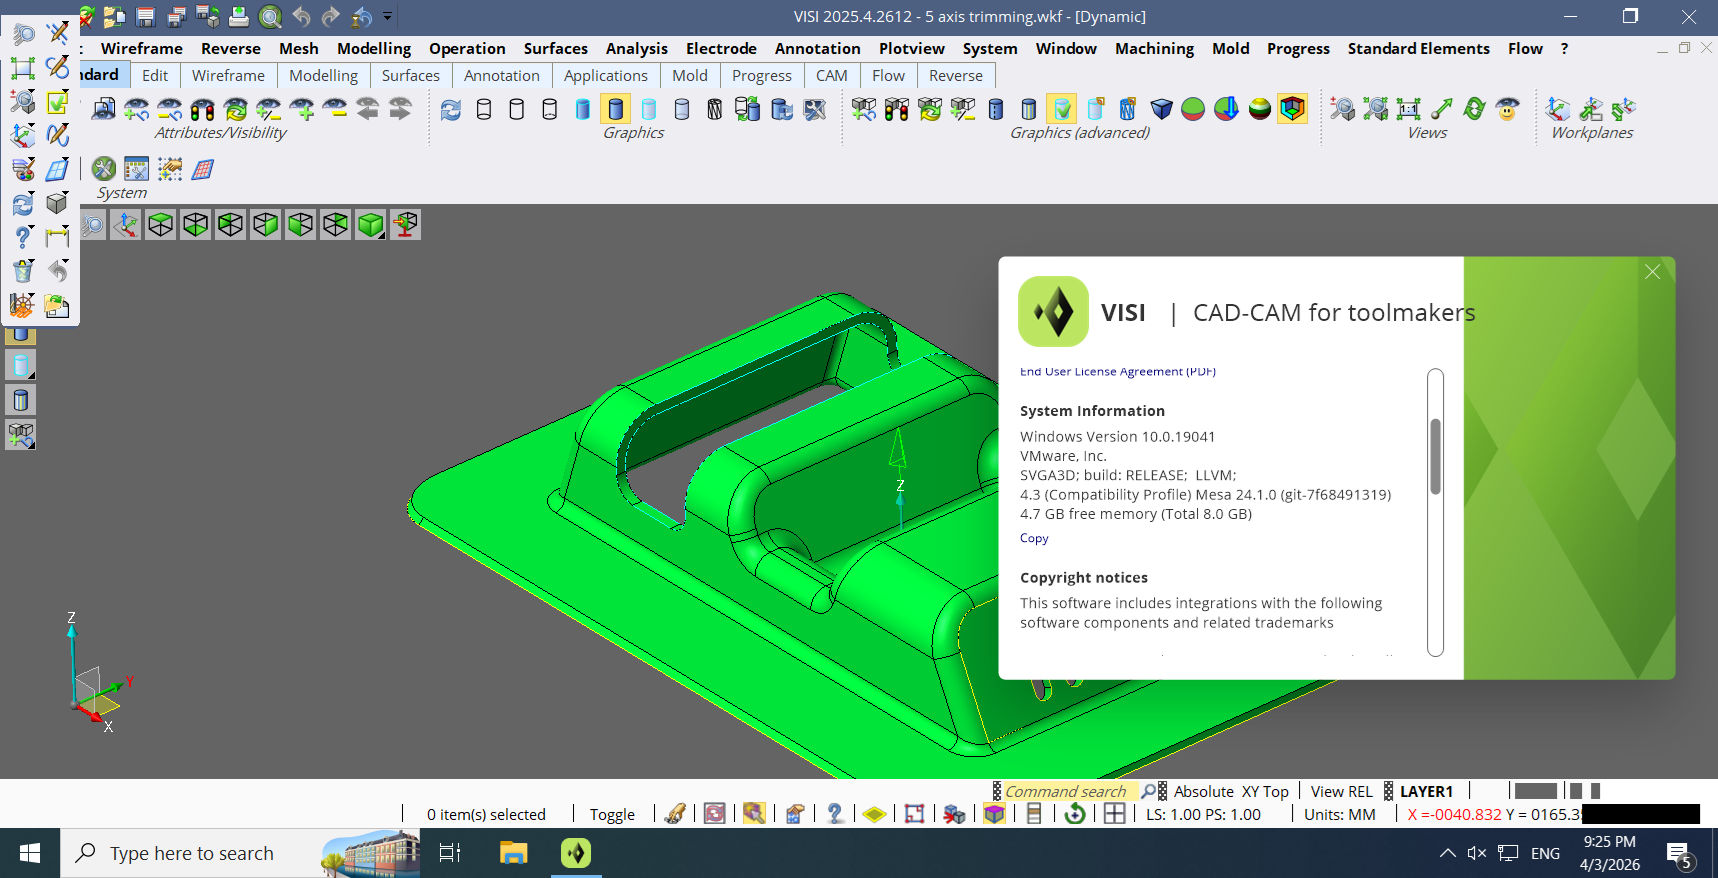The height and width of the screenshot is (878, 1718).
Task: Click the Redo arrow in the title bar
Action: 331,16
